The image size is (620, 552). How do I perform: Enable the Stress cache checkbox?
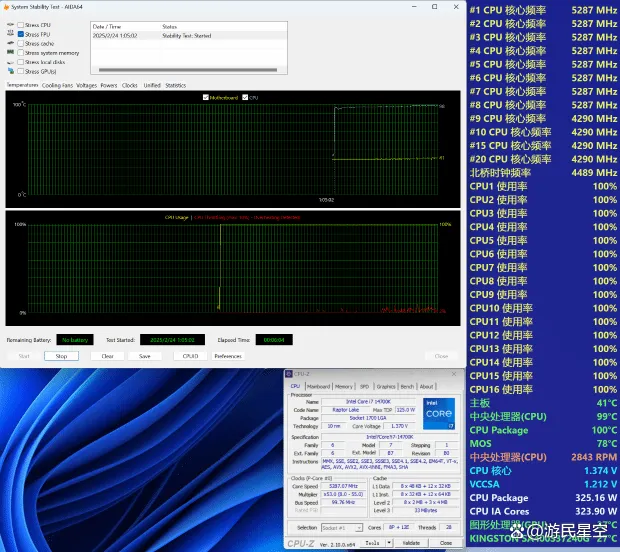click(x=21, y=43)
